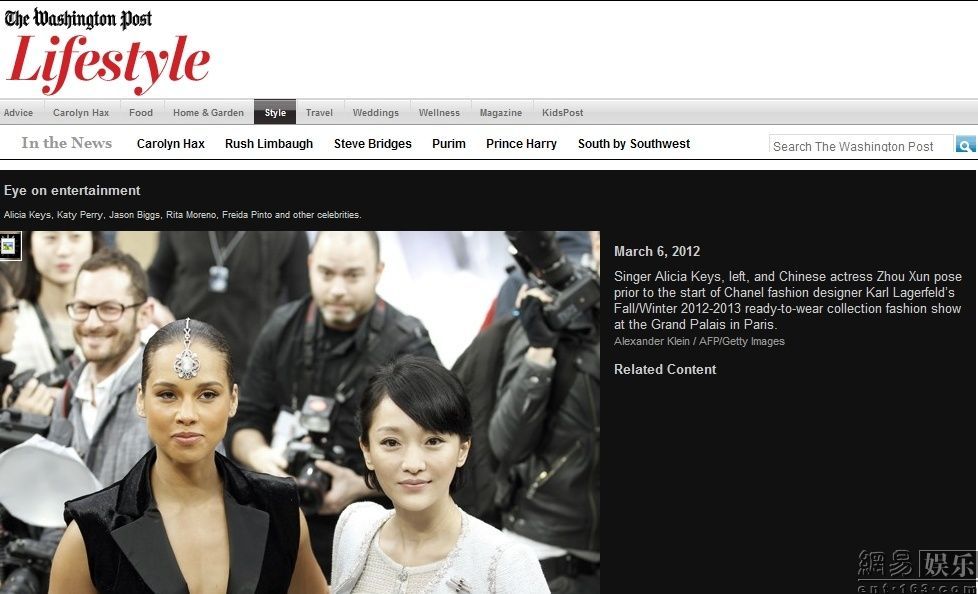978x594 pixels.
Task: Click the Purim news link
Action: tap(449, 144)
